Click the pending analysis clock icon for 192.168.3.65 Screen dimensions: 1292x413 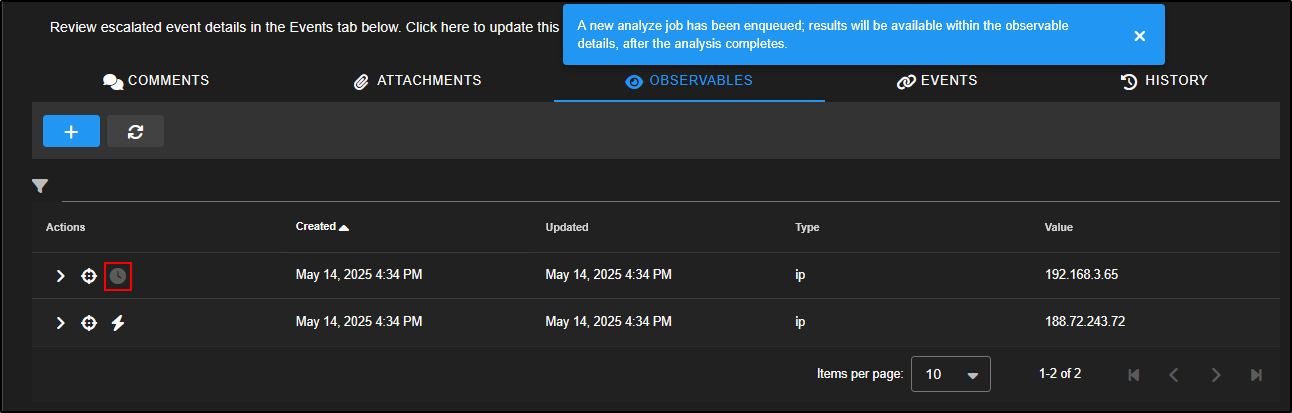click(x=118, y=276)
